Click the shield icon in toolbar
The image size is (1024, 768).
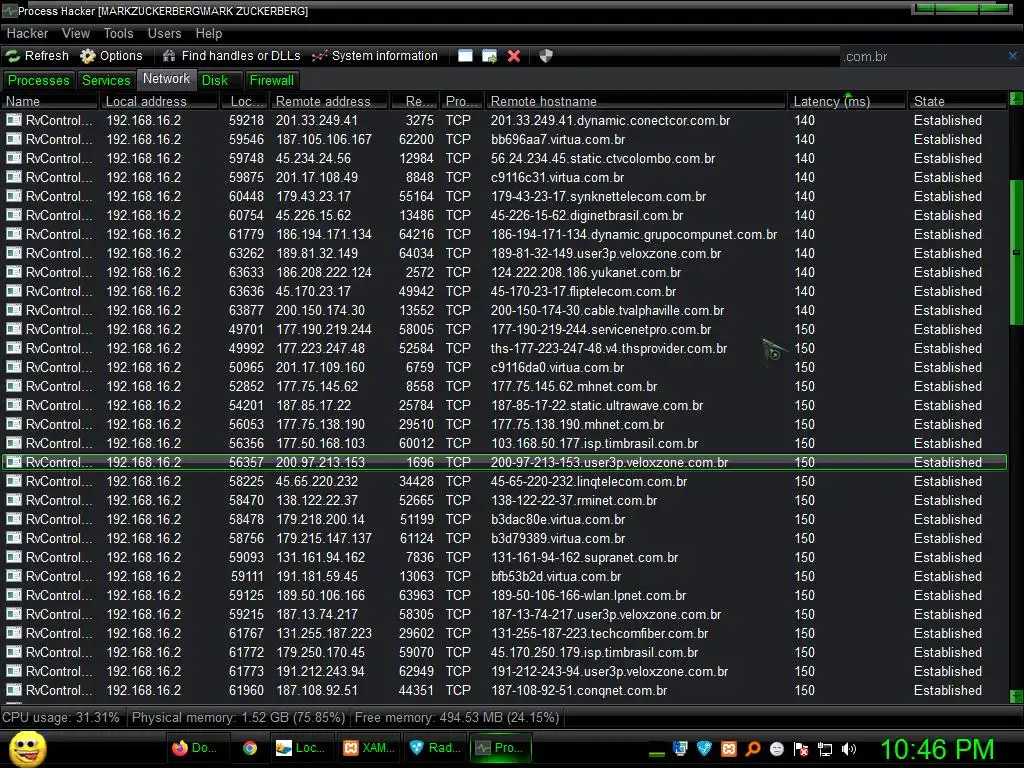pyautogui.click(x=546, y=56)
